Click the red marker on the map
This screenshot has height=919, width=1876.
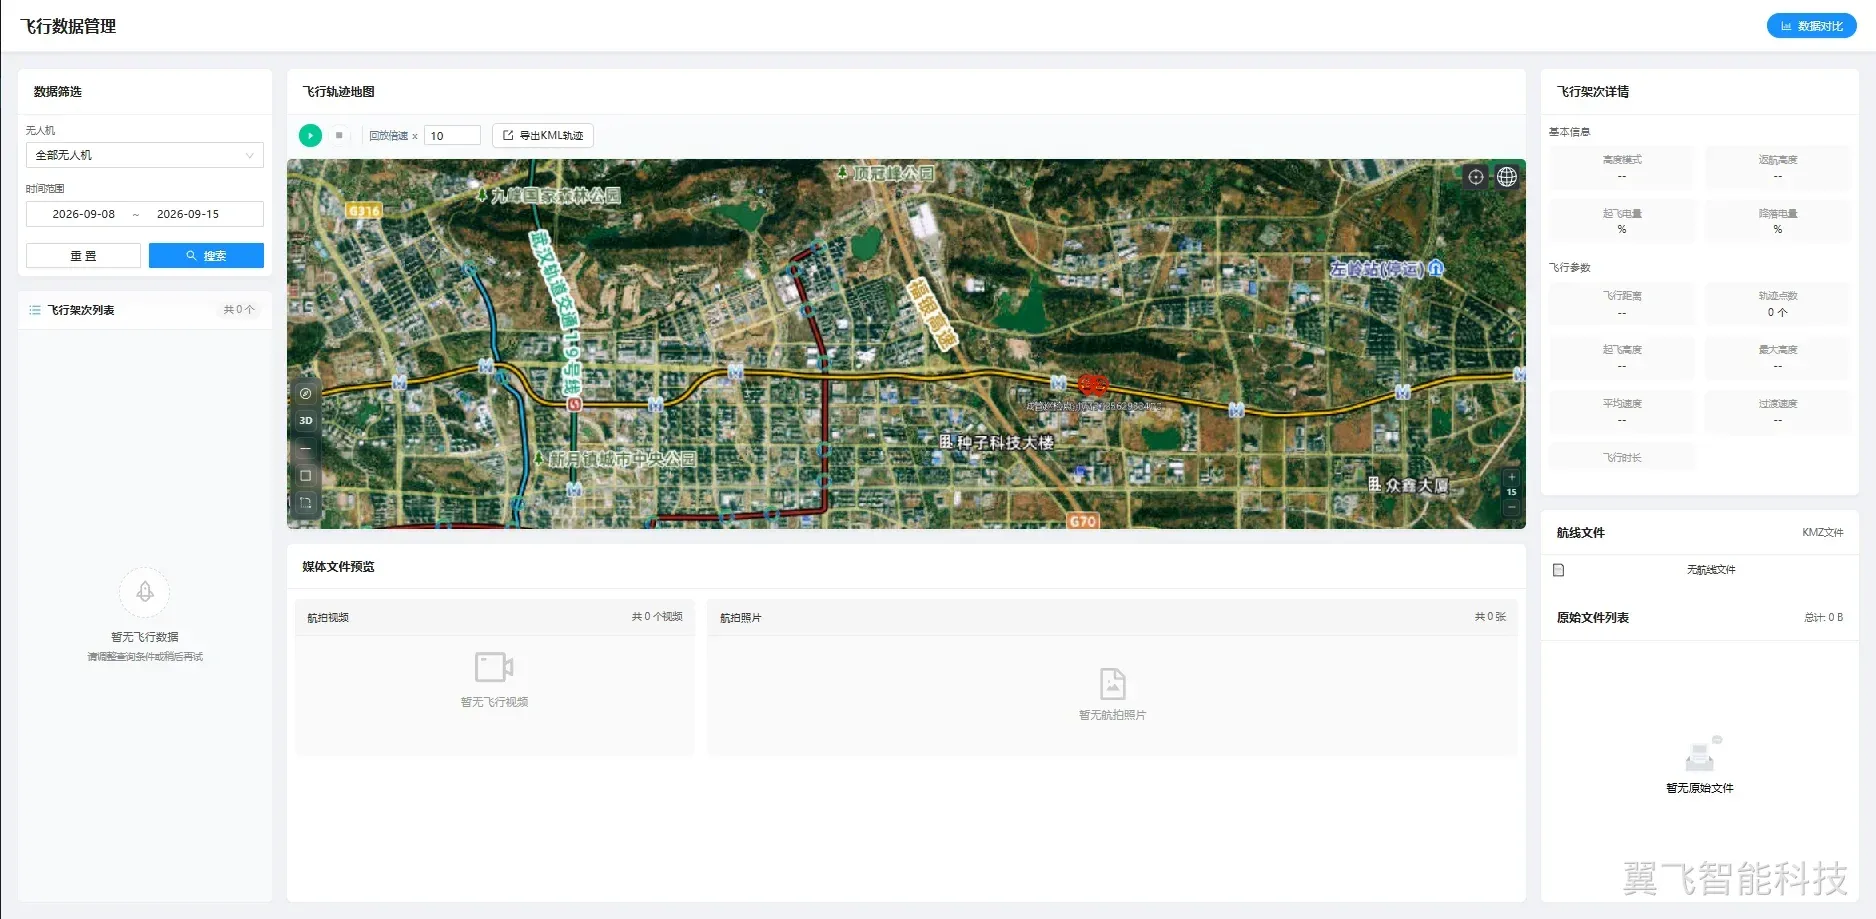point(1092,383)
